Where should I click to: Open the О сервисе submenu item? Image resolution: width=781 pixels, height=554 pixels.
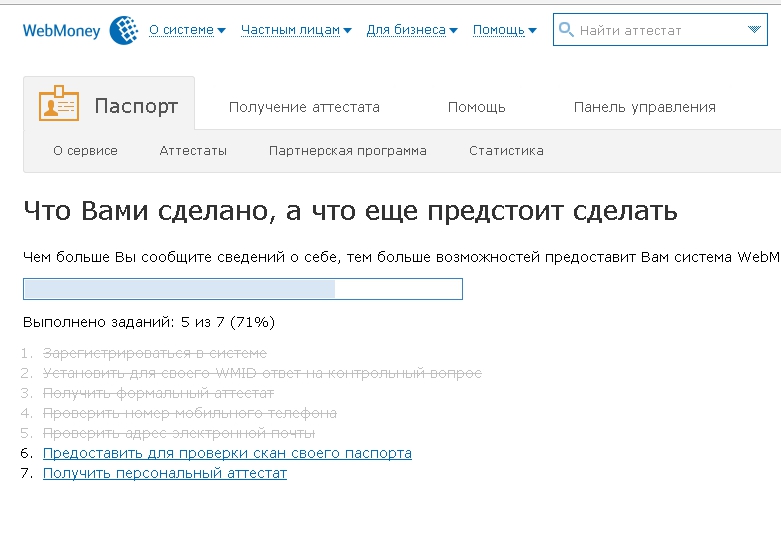(86, 150)
